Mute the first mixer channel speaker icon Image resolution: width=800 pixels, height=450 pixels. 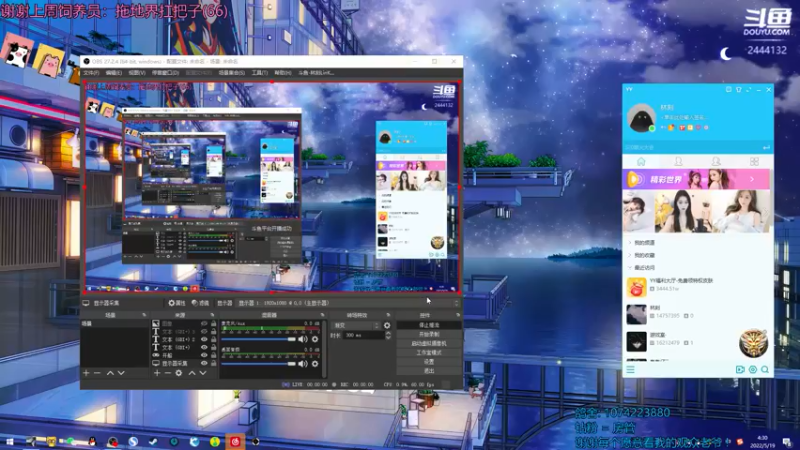click(x=303, y=339)
